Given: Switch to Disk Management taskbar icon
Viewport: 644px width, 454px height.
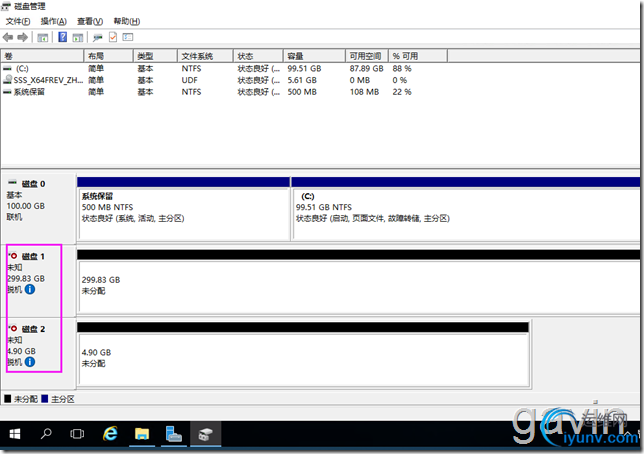Looking at the screenshot, I should coord(205,434).
